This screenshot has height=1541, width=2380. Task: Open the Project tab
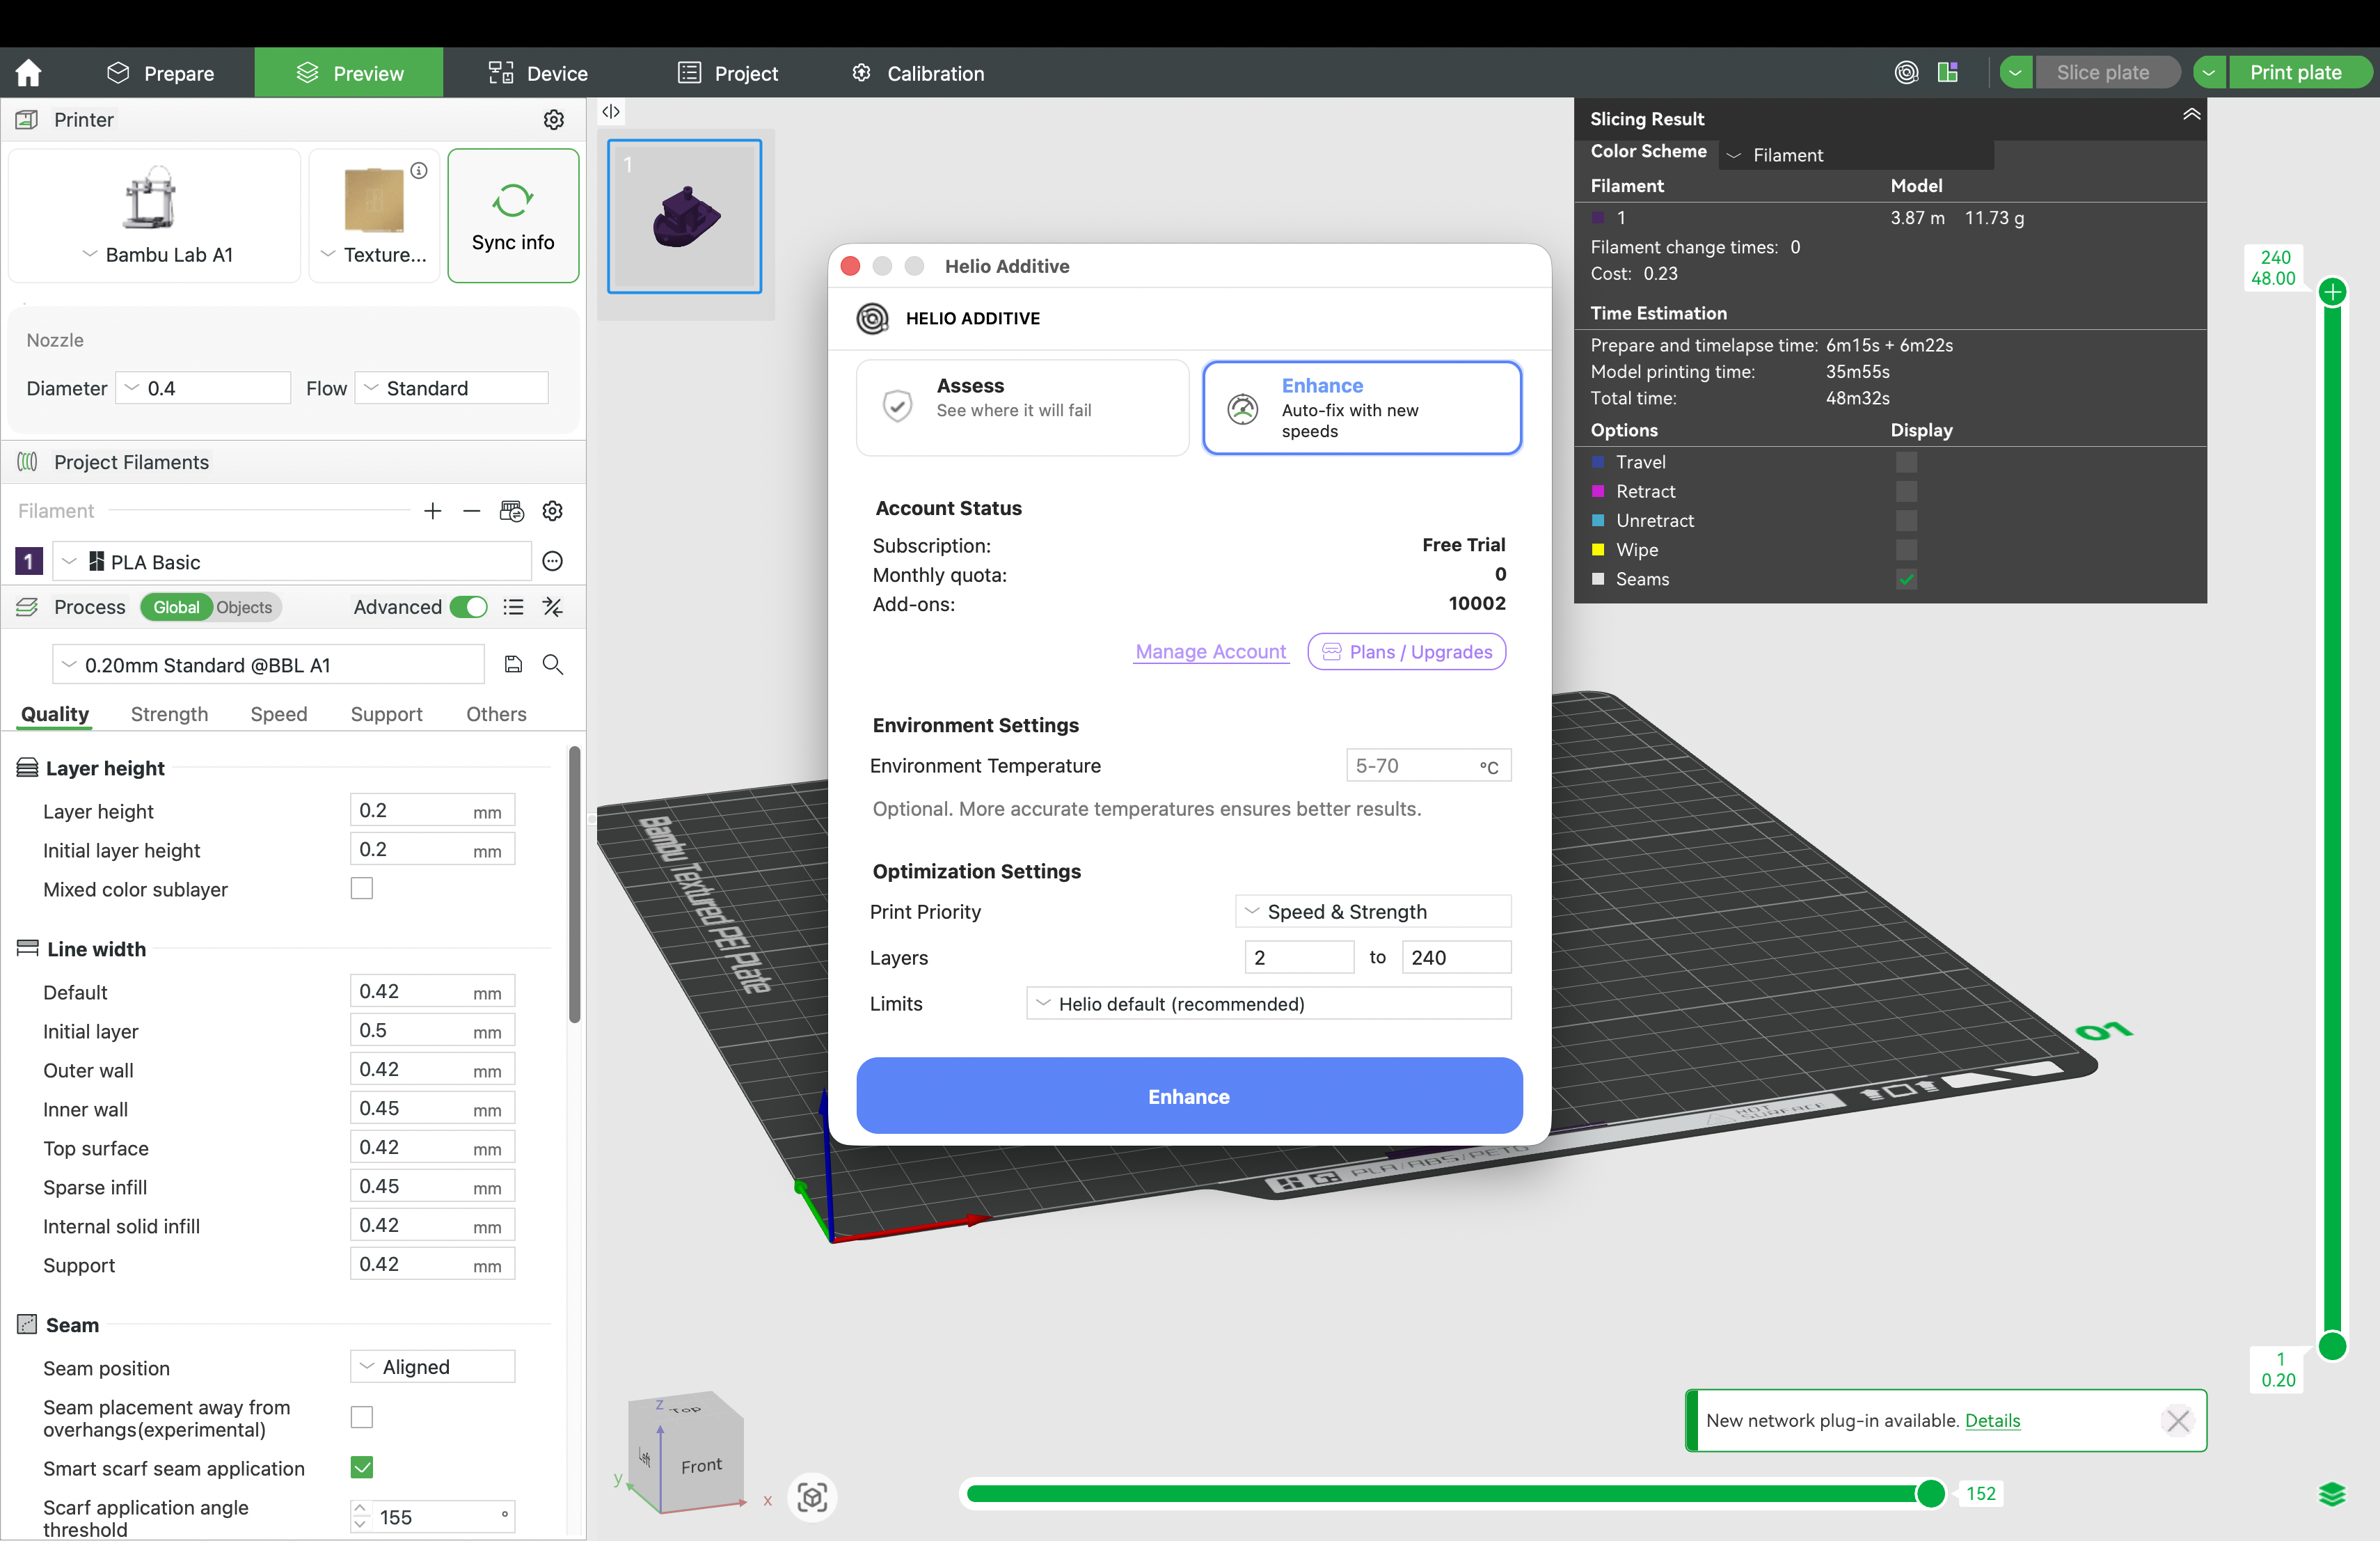(728, 73)
